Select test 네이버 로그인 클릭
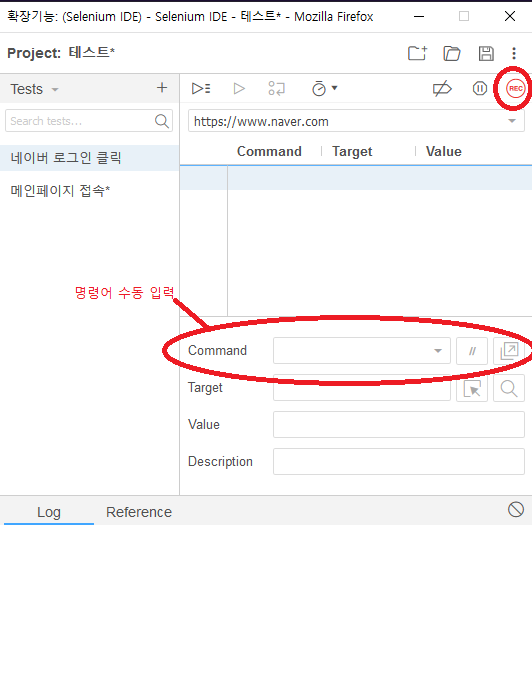Screen dimensions: 532x685 click(x=90, y=158)
